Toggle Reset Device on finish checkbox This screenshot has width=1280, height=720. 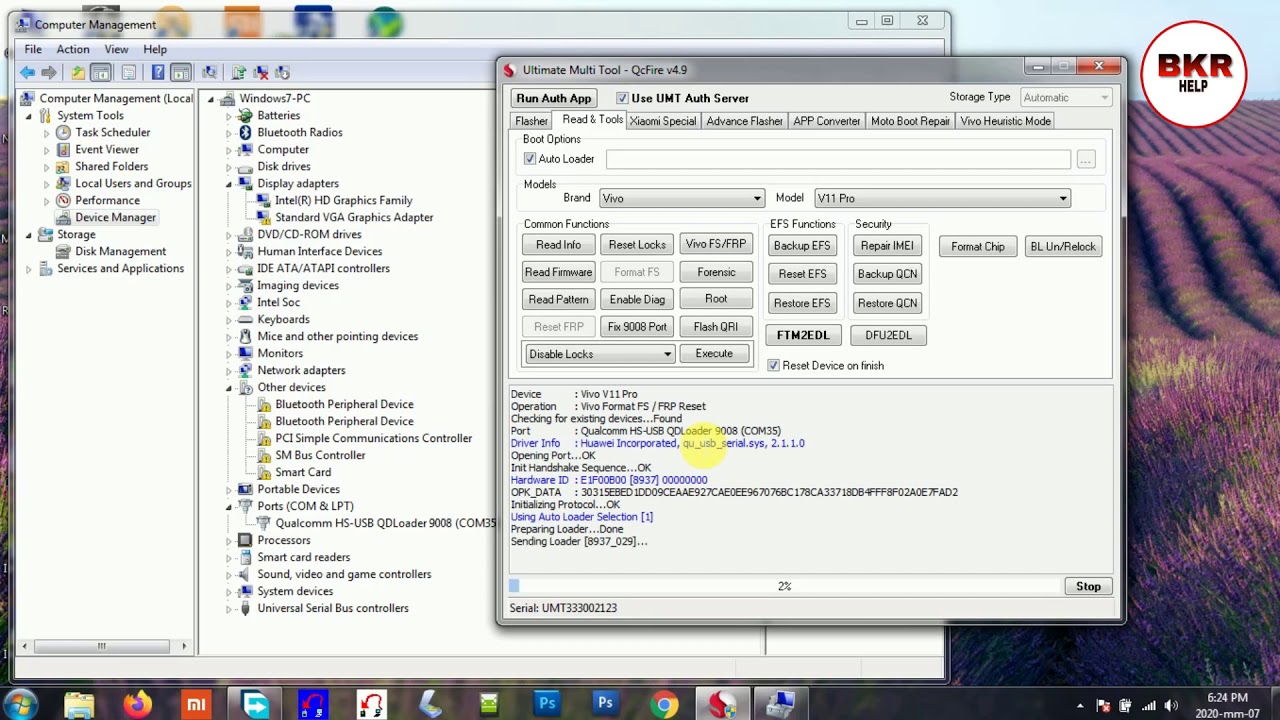coord(773,365)
